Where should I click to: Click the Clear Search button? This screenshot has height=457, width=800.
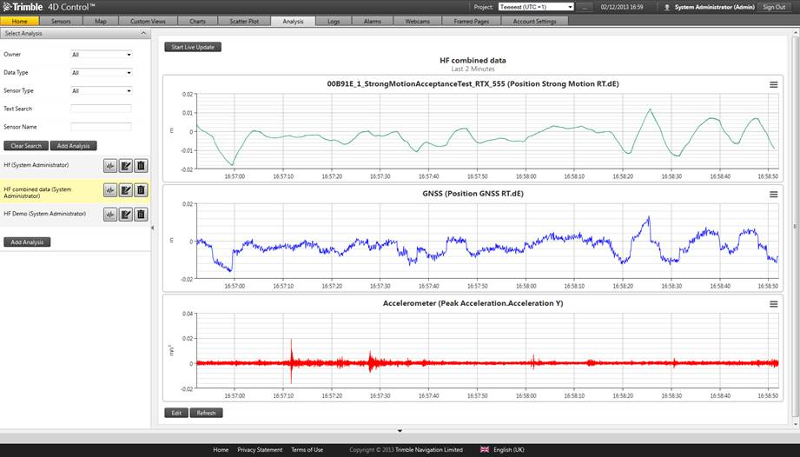pos(26,146)
